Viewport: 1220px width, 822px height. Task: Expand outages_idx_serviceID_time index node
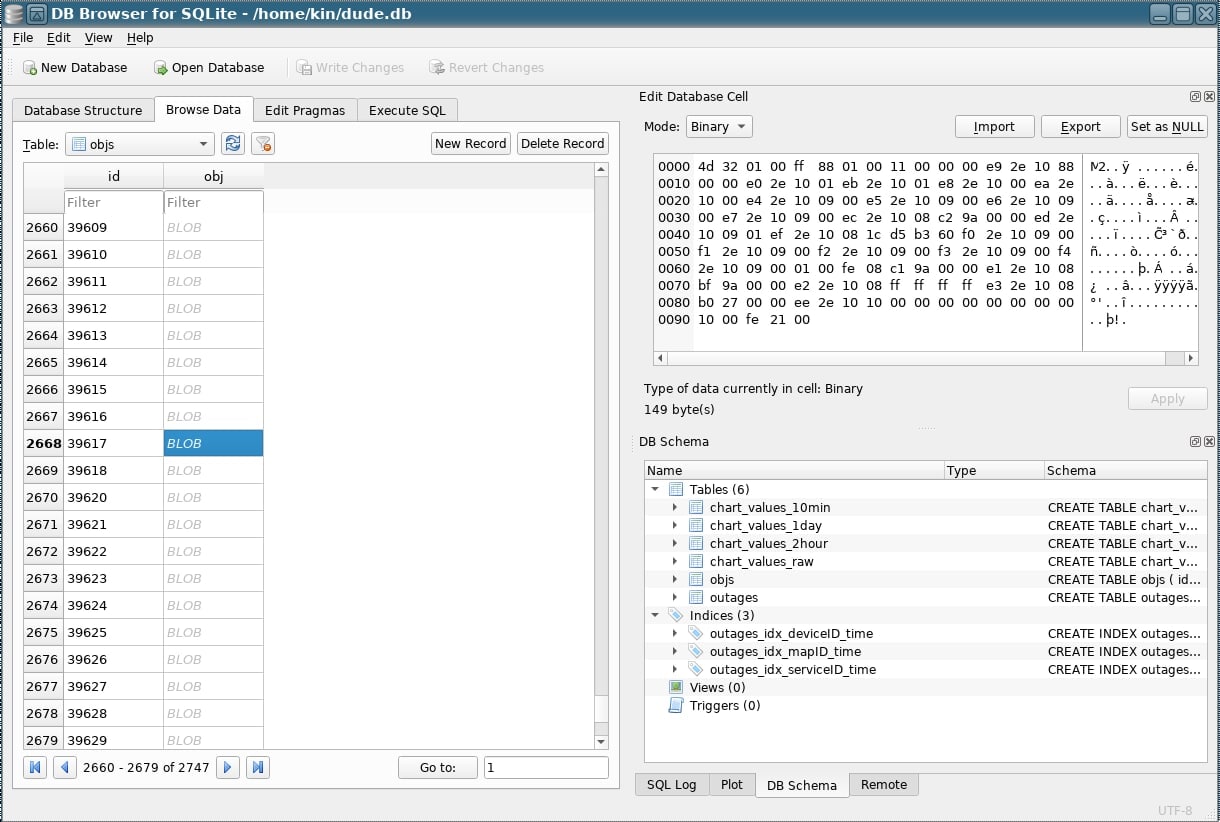point(676,669)
